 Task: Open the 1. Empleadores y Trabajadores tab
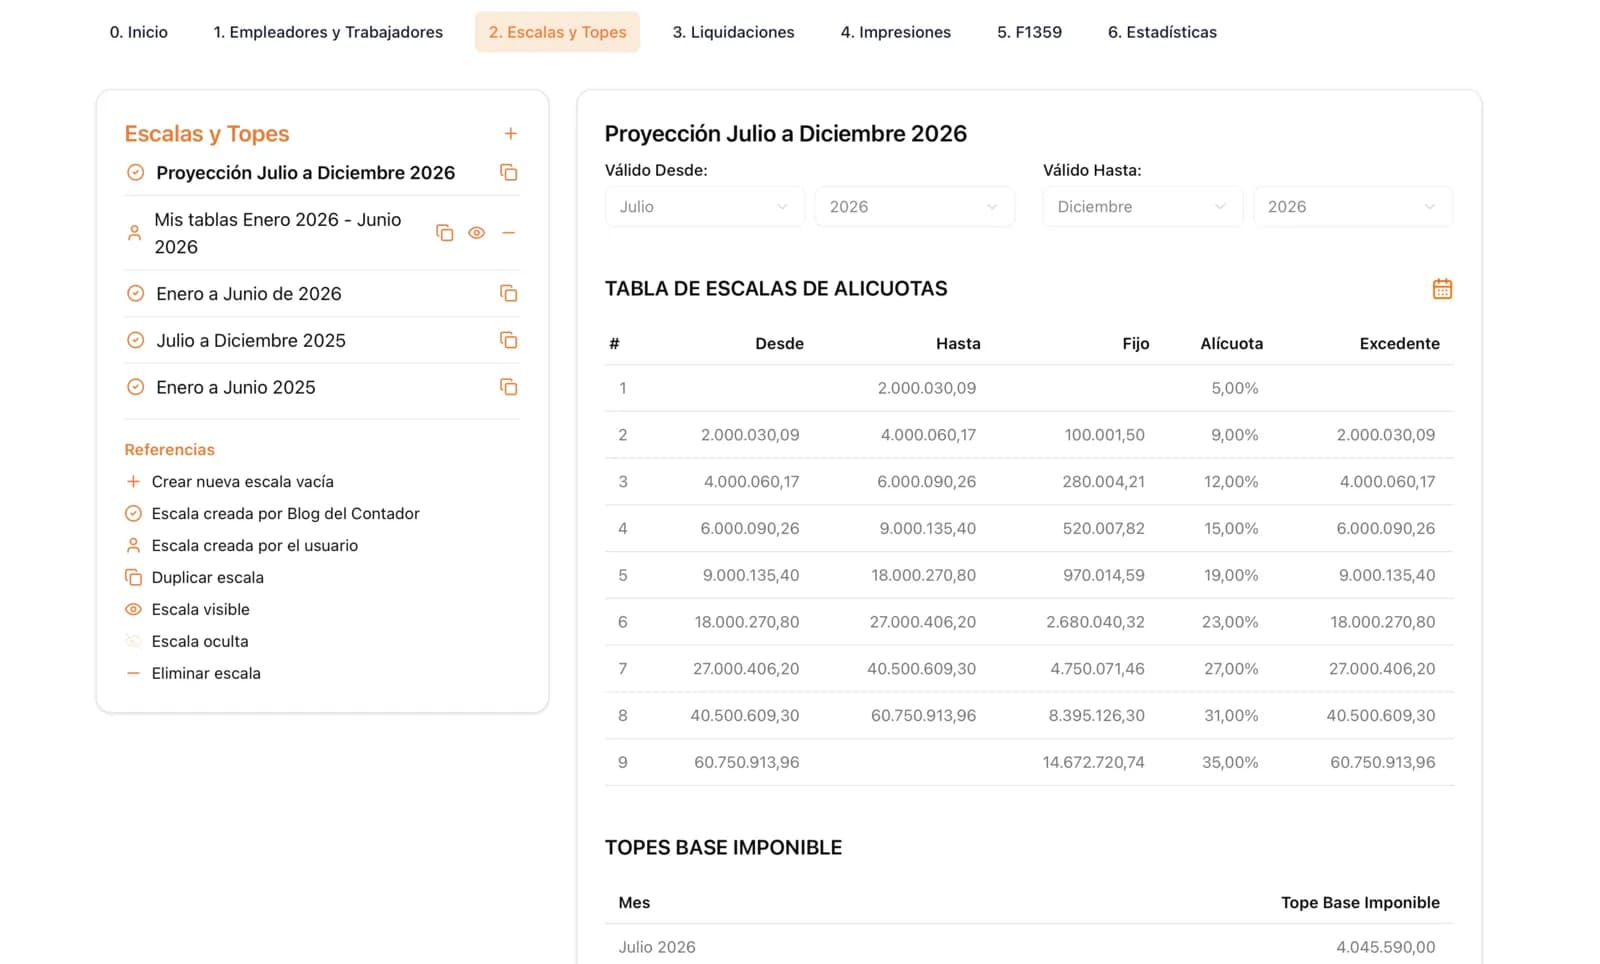(328, 32)
